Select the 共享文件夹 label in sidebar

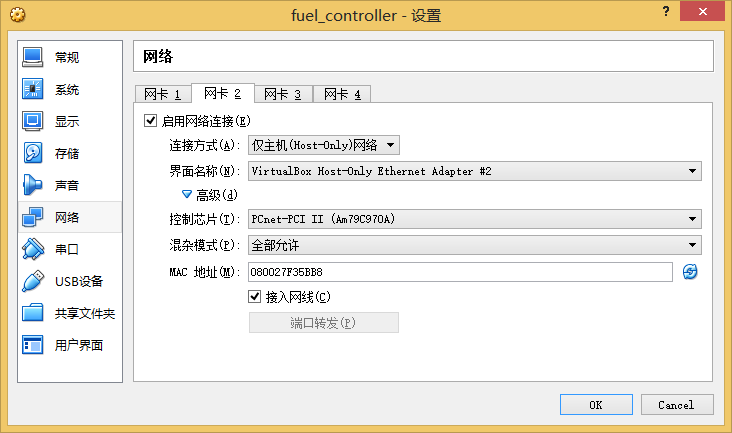pyautogui.click(x=85, y=314)
